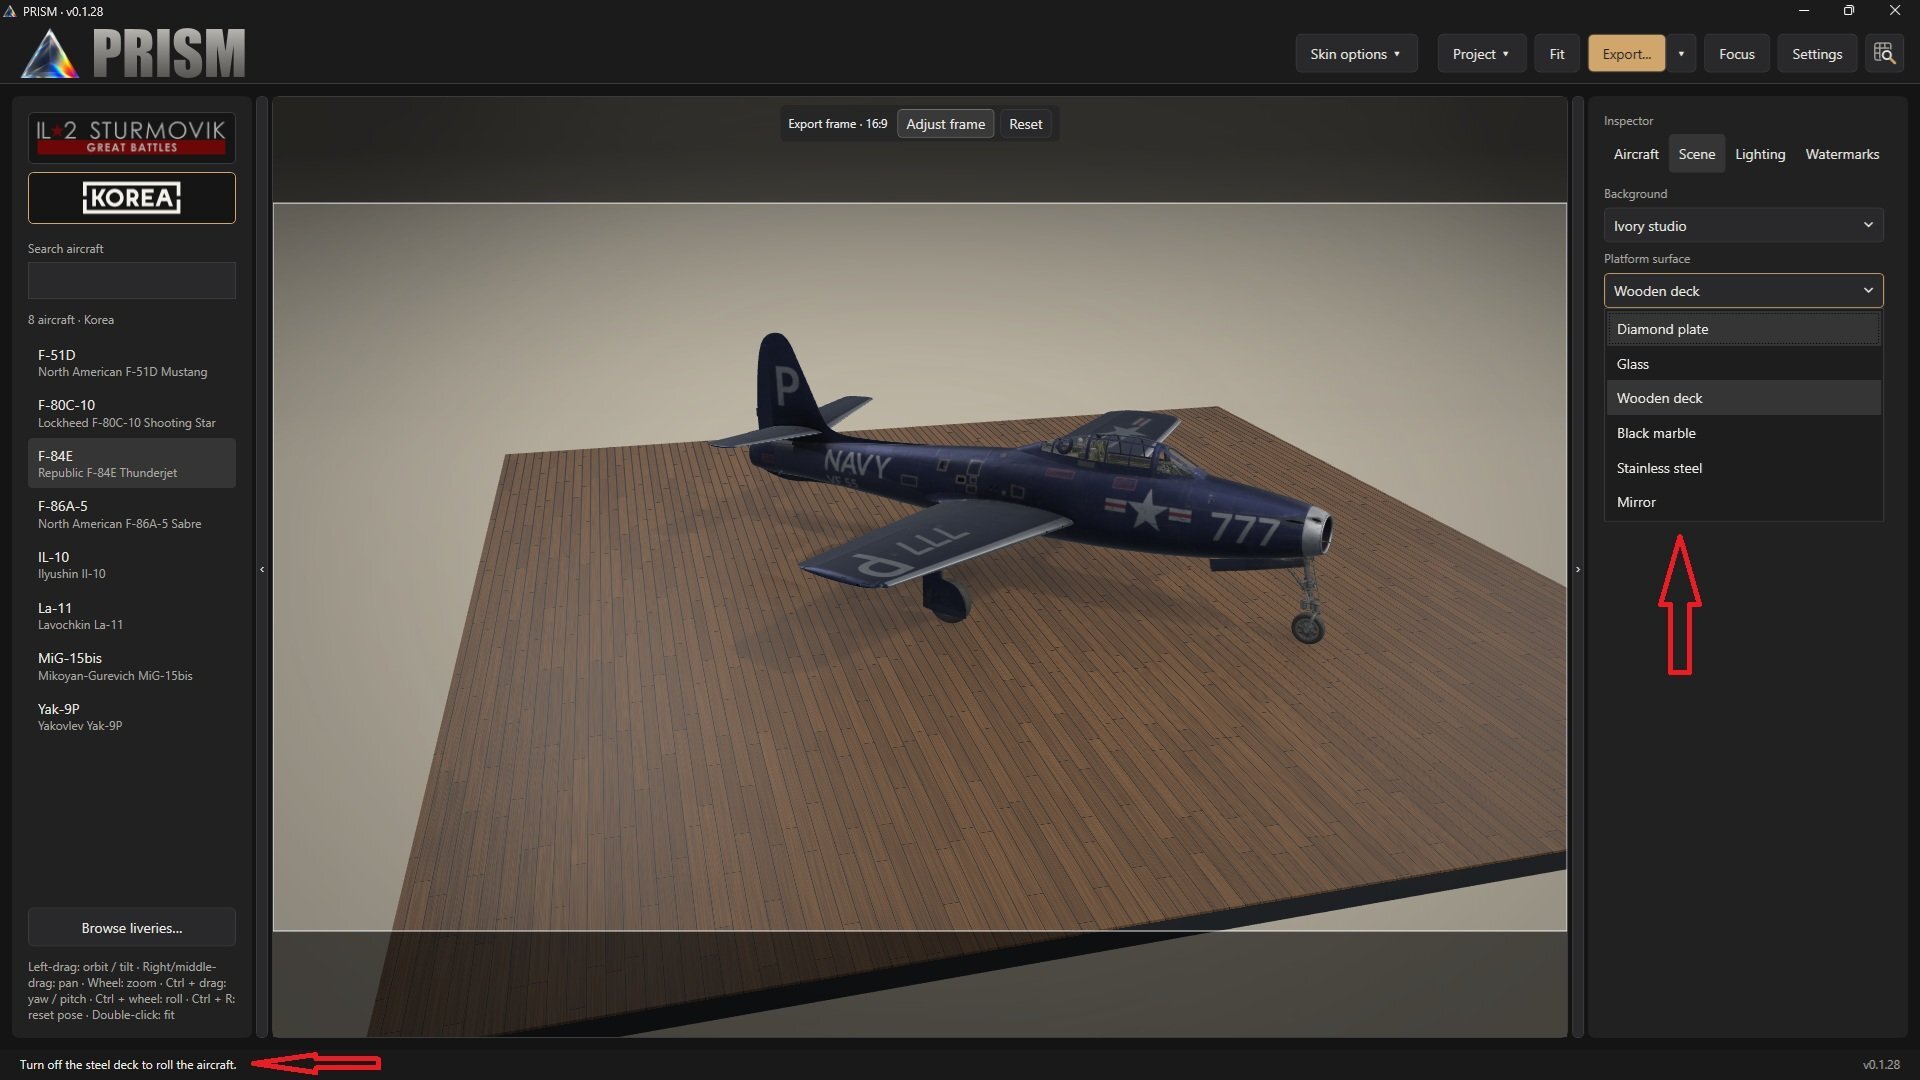Choose Glass platform surface

click(x=1743, y=364)
